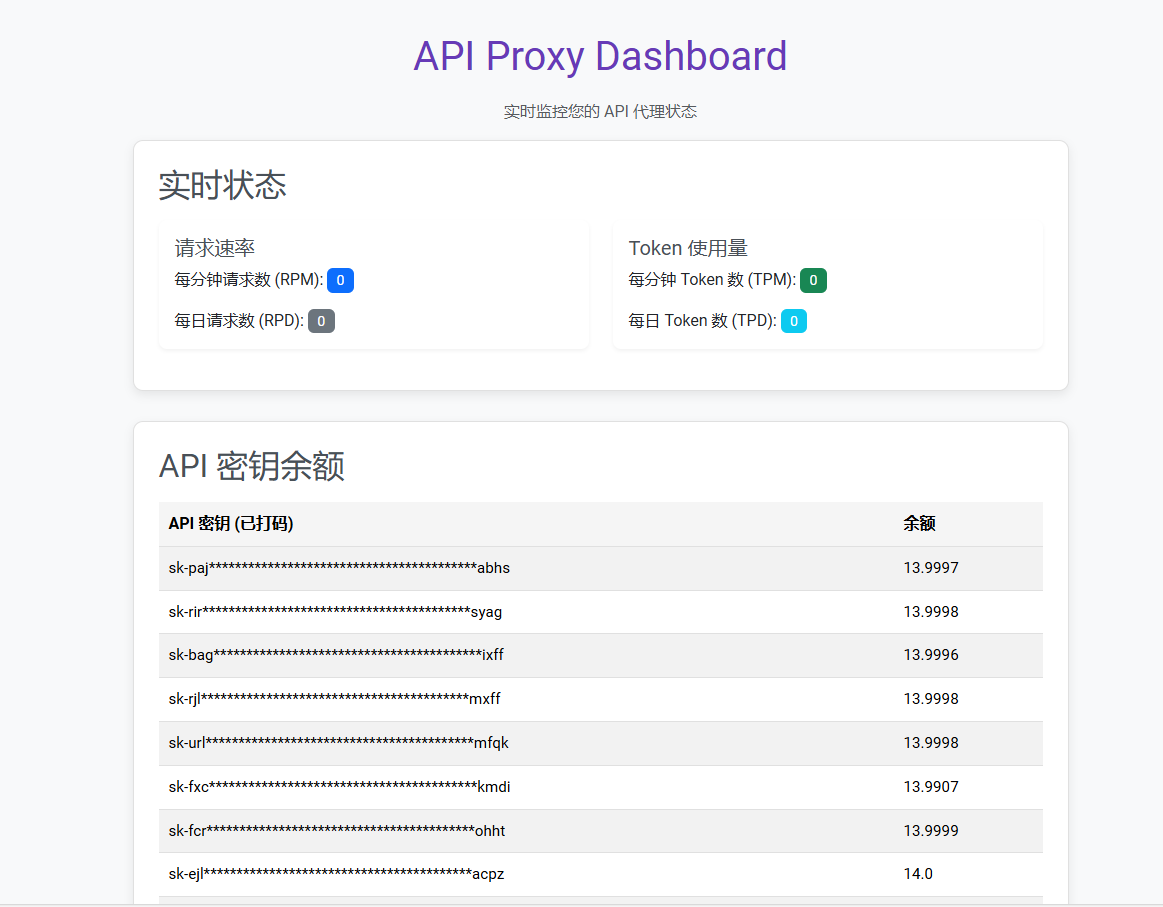Select the API 密钥 (已打码) column header
Screen dimensions: 1163x907
point(232,523)
